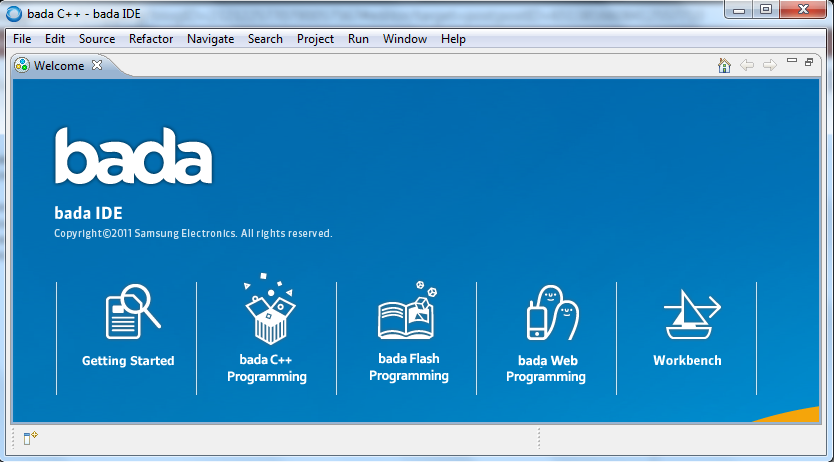Open the Refactor menu
This screenshot has height=462, width=834.
click(151, 39)
